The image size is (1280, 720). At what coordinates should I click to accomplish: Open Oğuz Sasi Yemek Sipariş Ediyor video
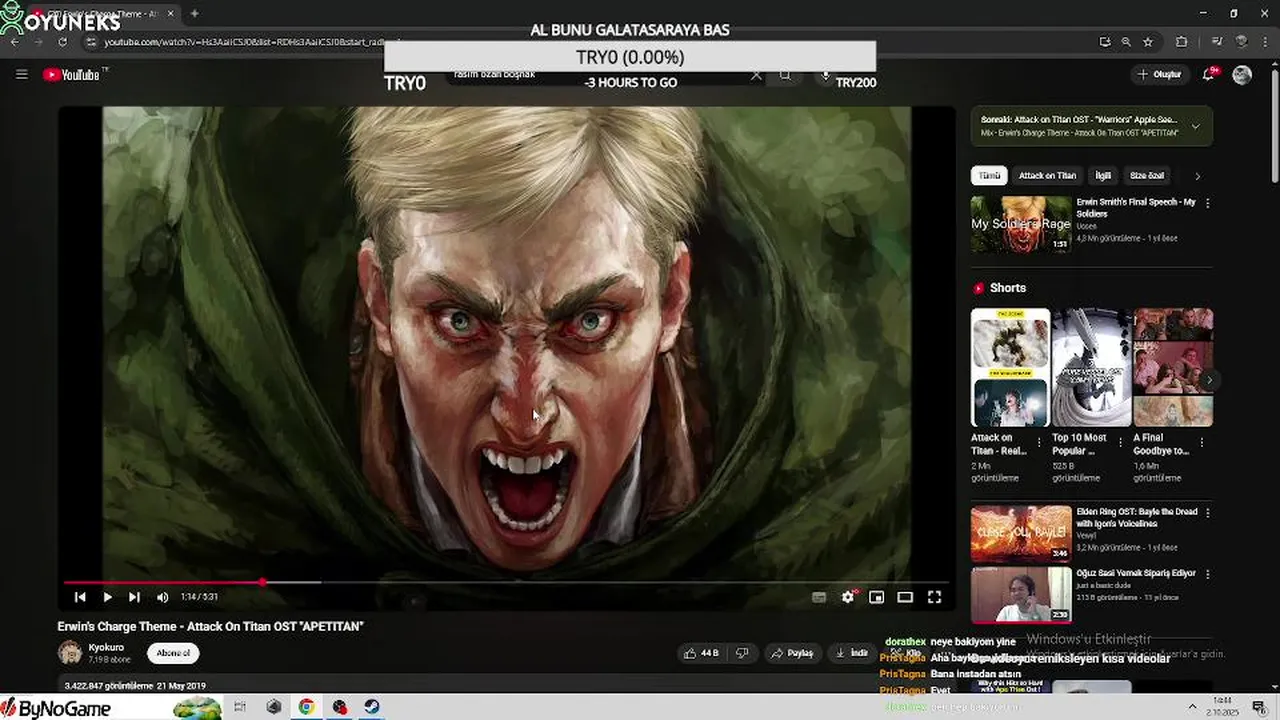pos(1021,594)
